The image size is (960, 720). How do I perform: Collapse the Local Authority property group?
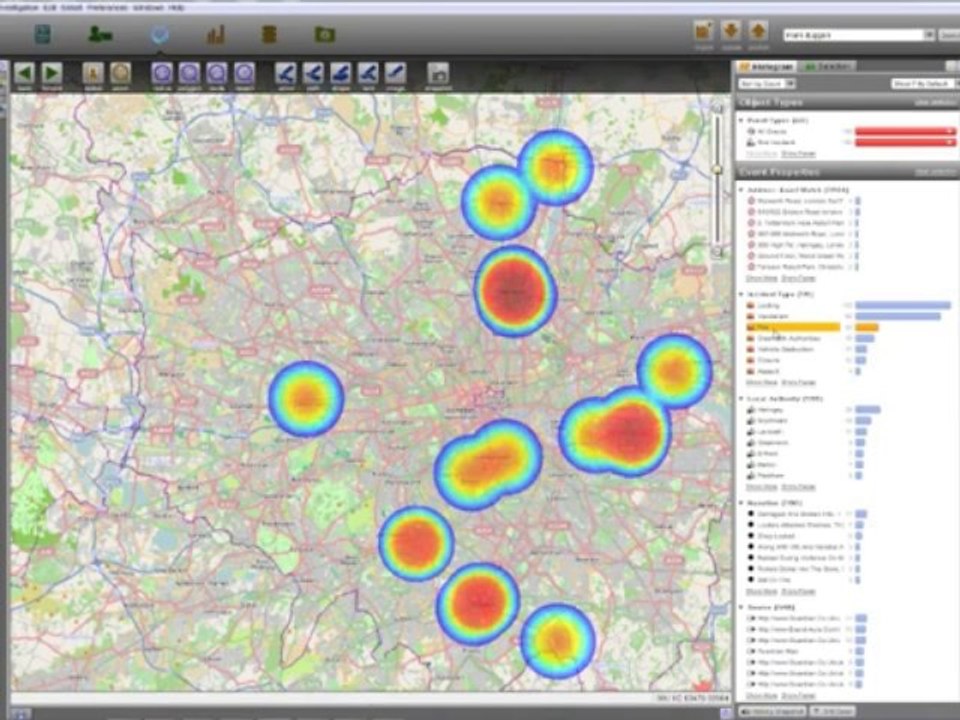741,398
